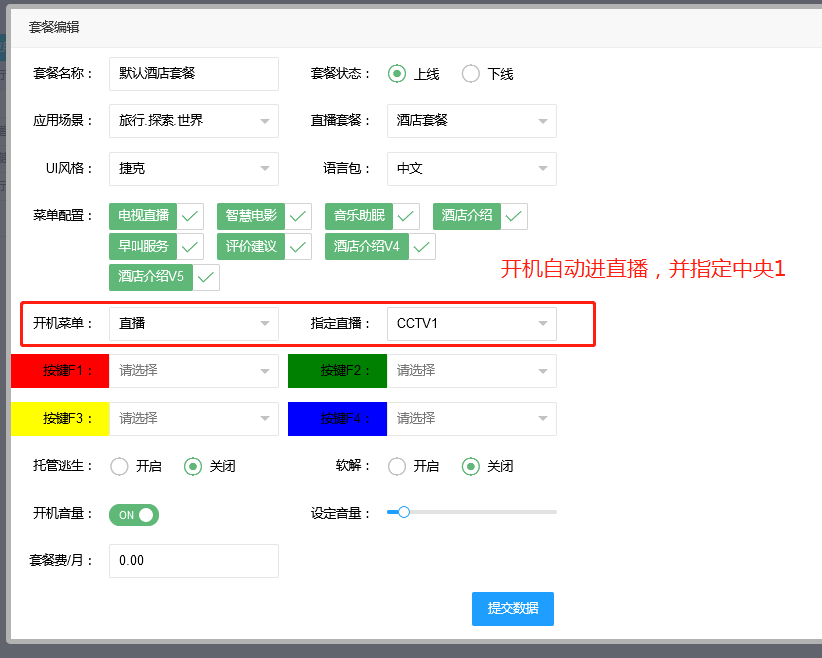The height and width of the screenshot is (658, 822).
Task: Toggle the 电视直播 menu checkmark
Action: tap(190, 216)
